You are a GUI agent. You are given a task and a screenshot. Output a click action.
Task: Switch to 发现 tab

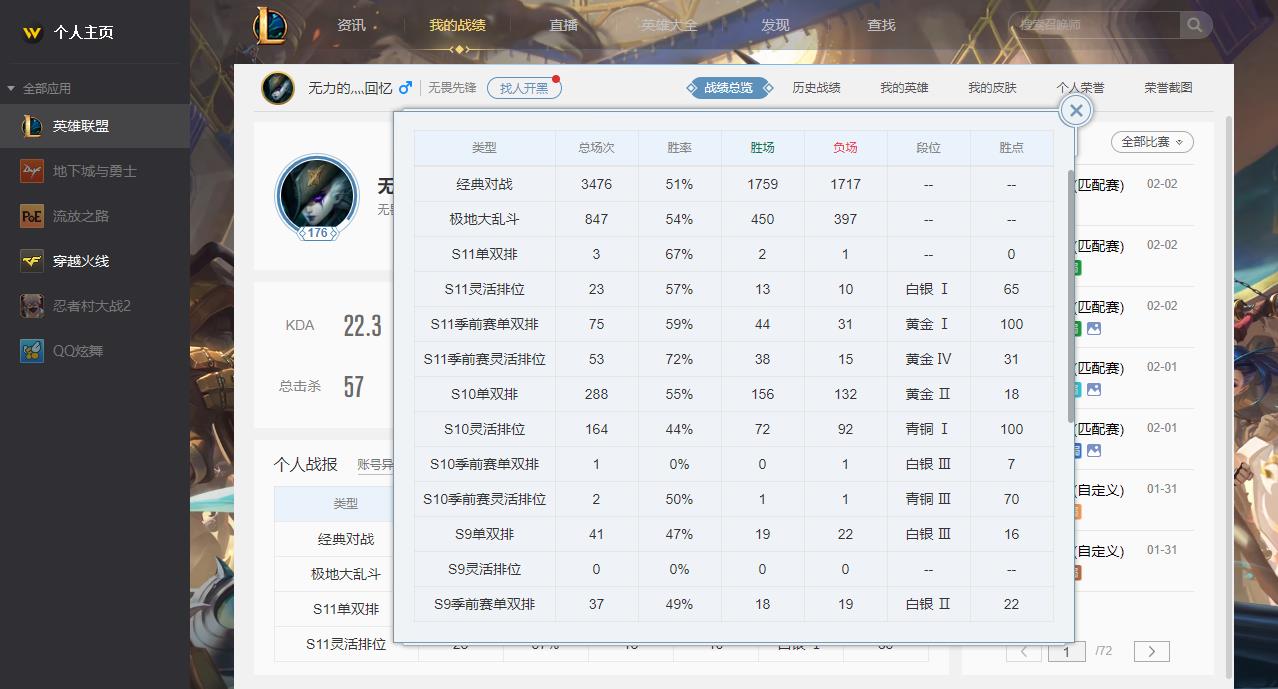775,25
